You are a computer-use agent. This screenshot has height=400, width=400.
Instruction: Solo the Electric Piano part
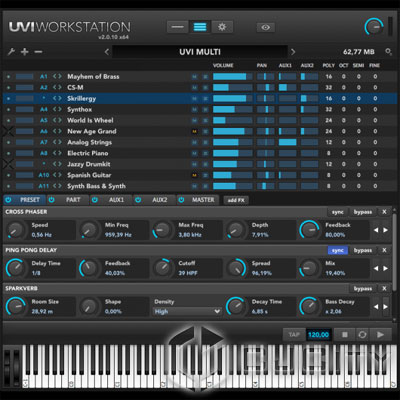pyautogui.click(x=205, y=153)
